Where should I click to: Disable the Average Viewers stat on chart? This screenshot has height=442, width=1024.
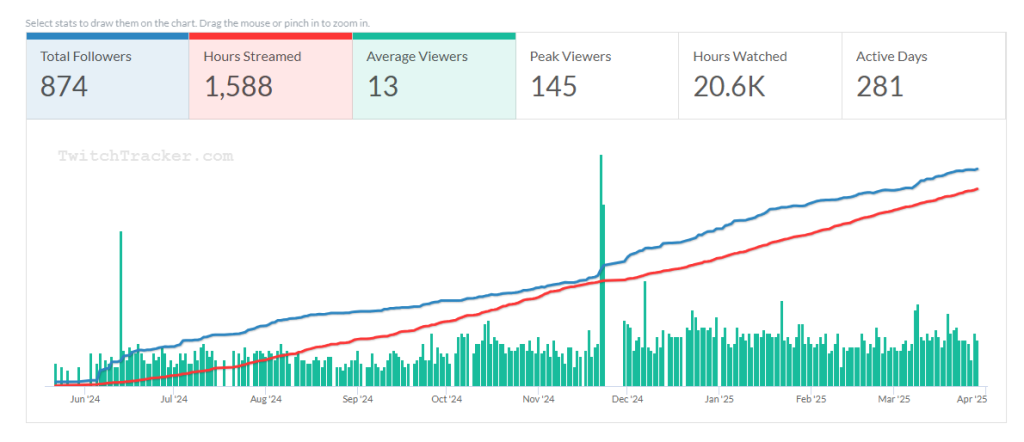[x=433, y=75]
